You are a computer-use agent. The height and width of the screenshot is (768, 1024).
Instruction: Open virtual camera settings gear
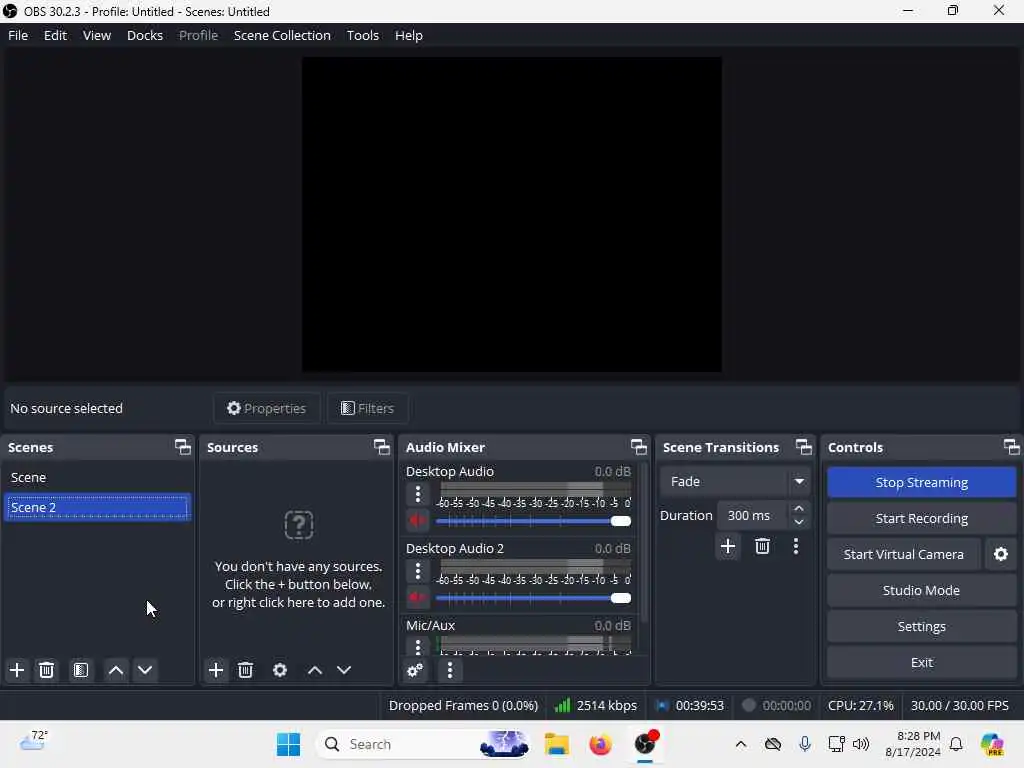tap(1000, 554)
